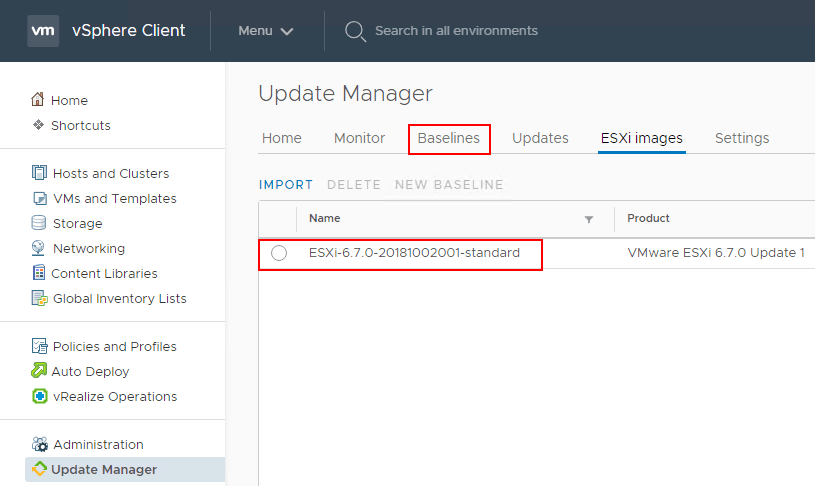Select the ESXi-6.7.0-20181002001-standard radio button

click(279, 253)
